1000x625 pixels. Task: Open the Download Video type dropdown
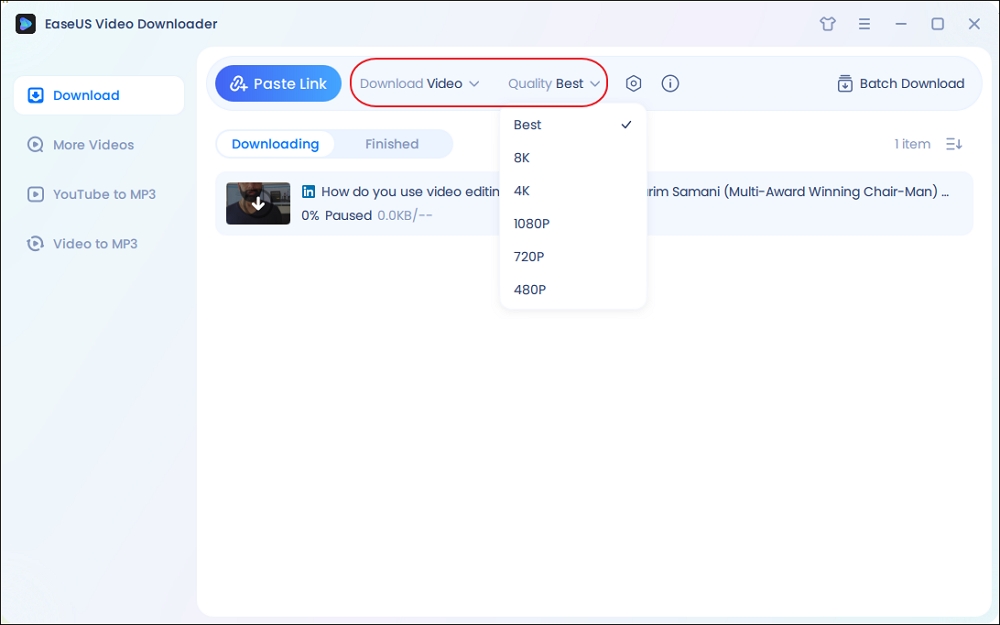pos(419,84)
